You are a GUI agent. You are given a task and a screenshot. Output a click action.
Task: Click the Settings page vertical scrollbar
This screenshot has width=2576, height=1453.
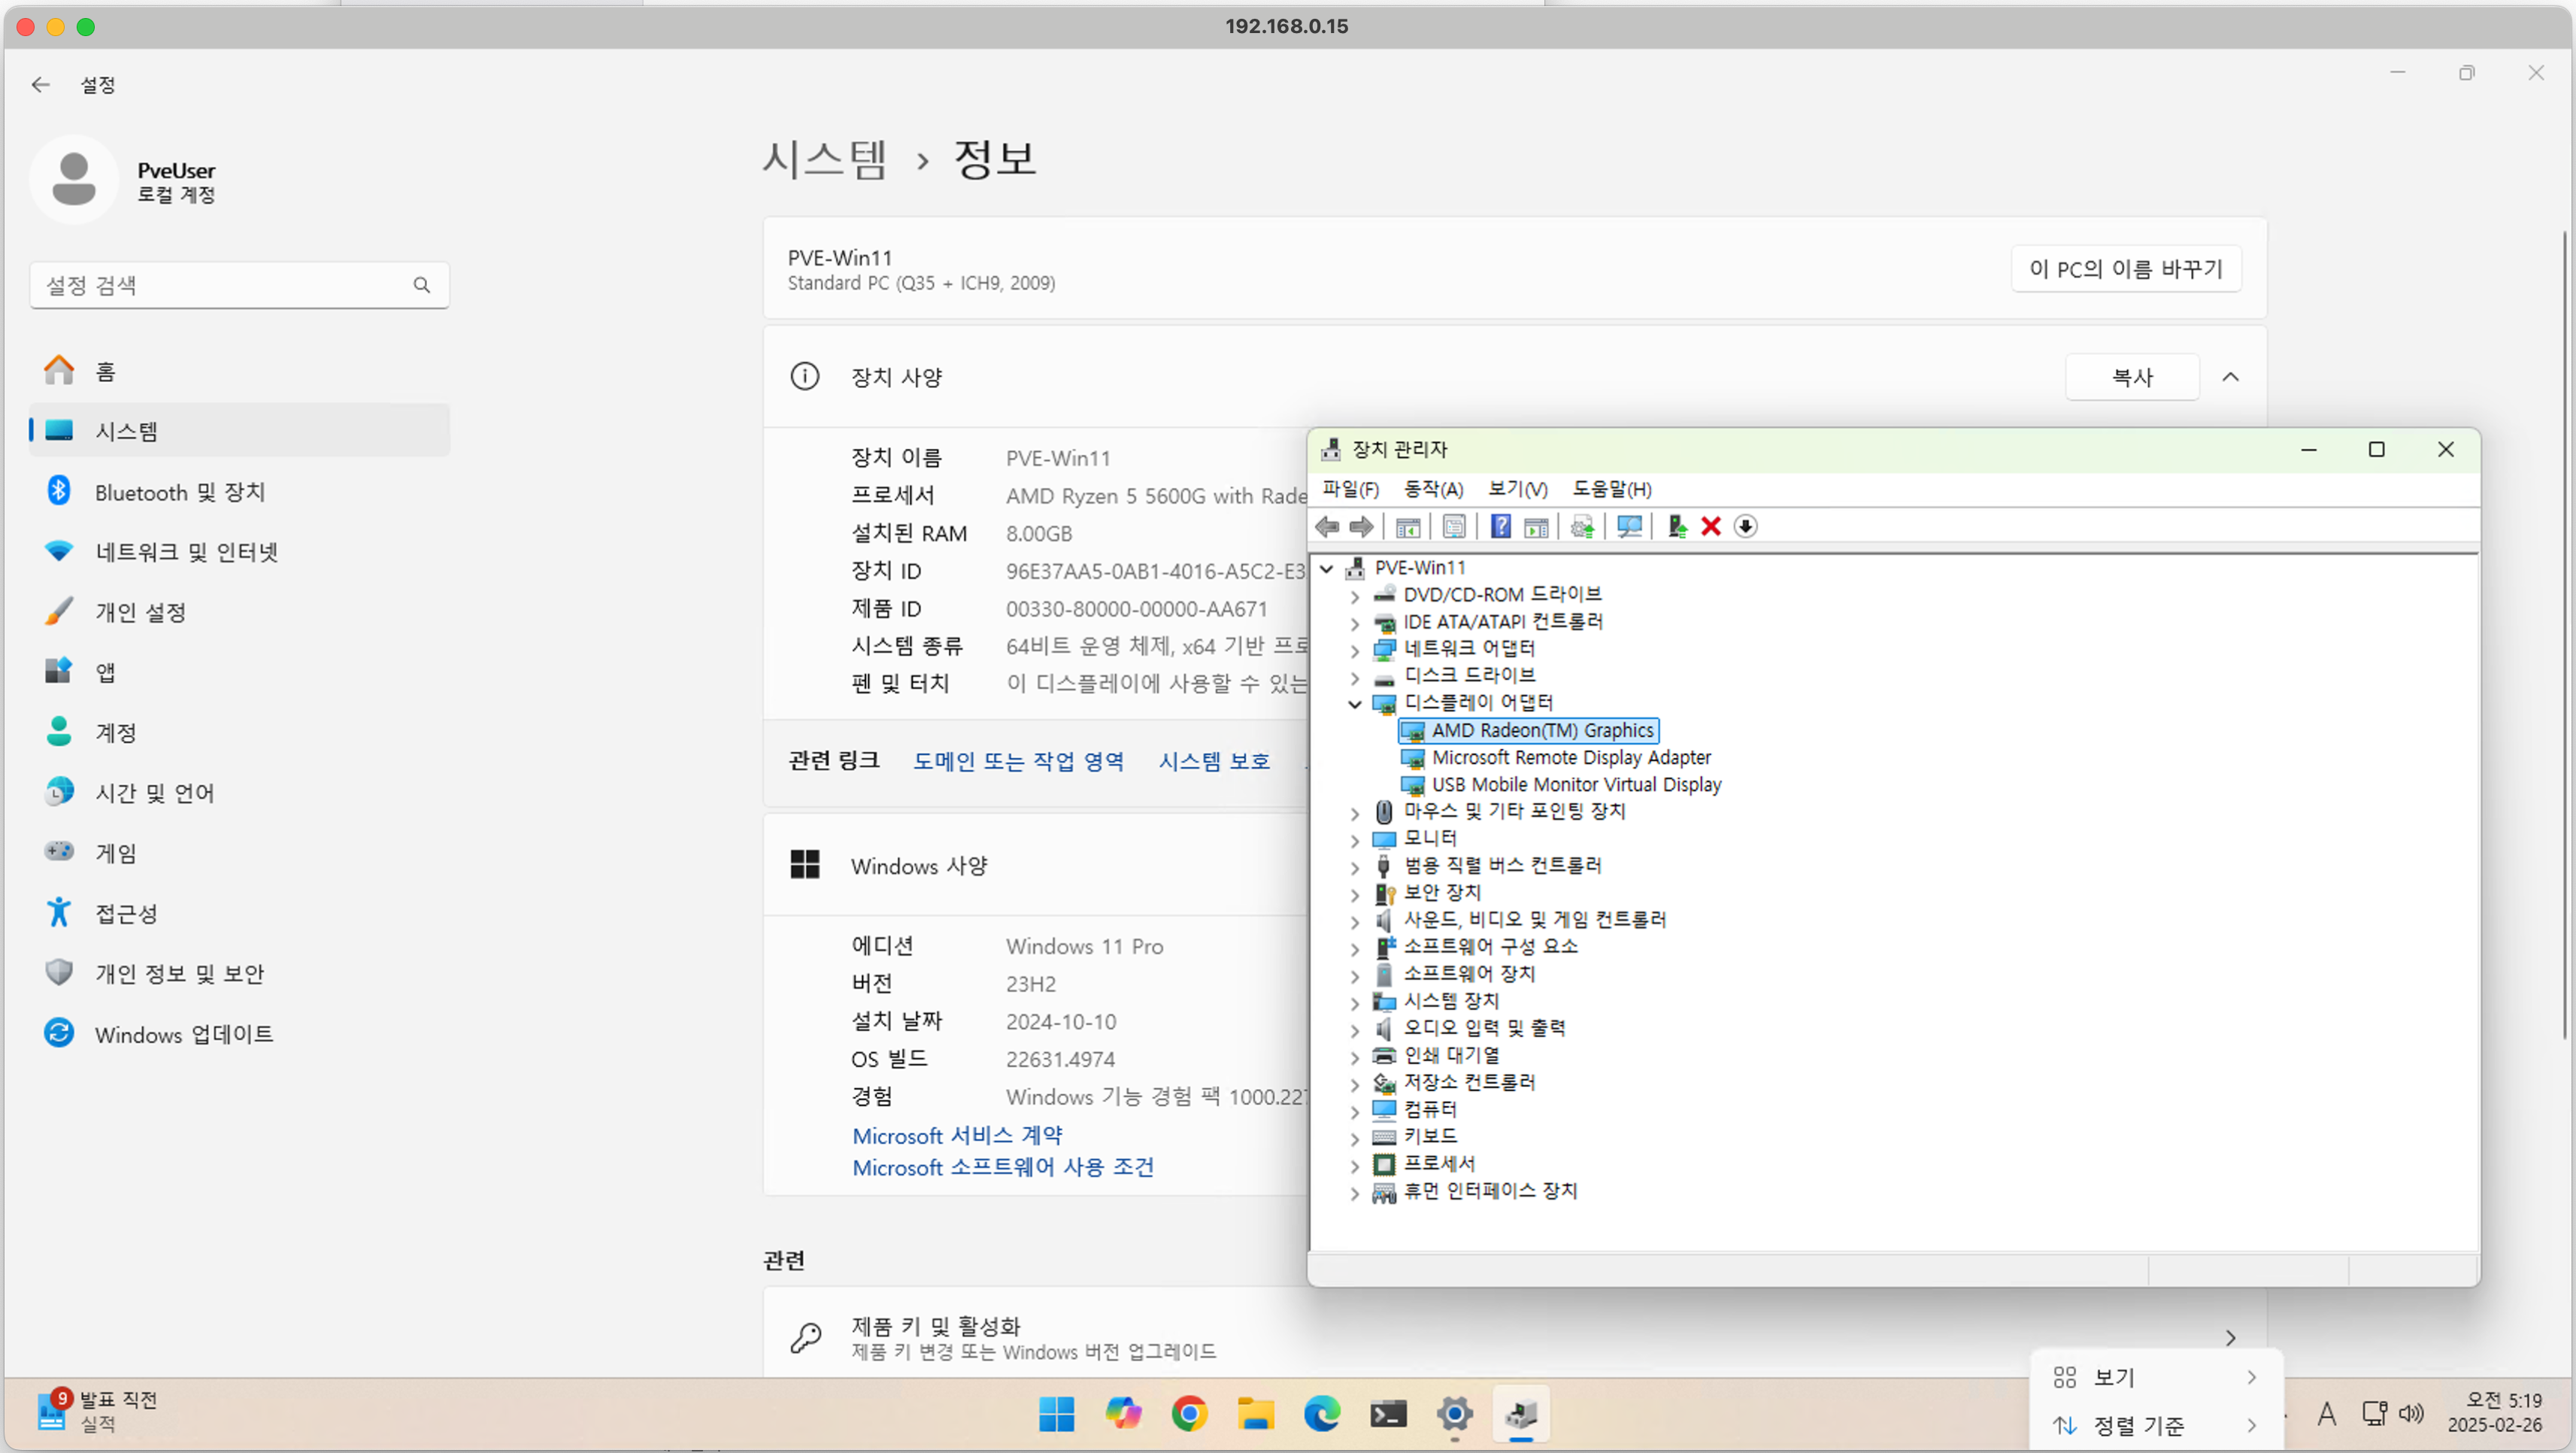click(2564, 635)
